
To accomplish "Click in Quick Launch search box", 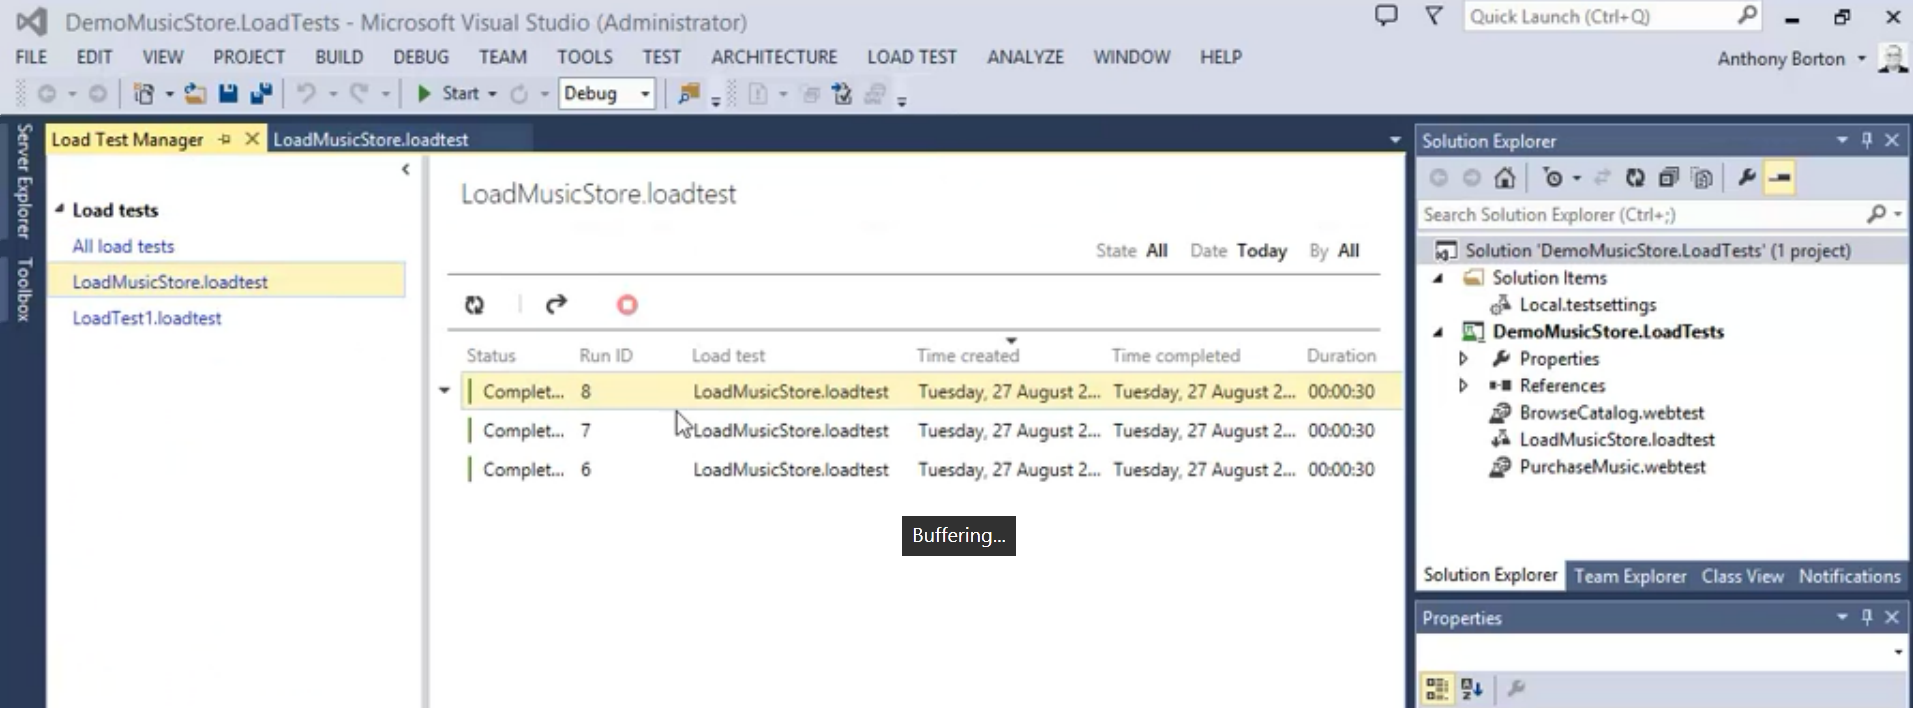I will 1614,16.
